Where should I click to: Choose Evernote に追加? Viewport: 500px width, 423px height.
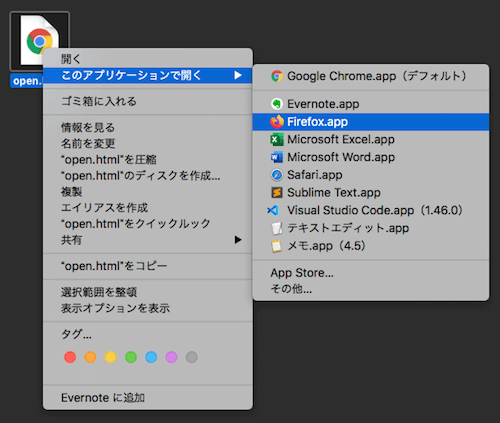(x=148, y=398)
